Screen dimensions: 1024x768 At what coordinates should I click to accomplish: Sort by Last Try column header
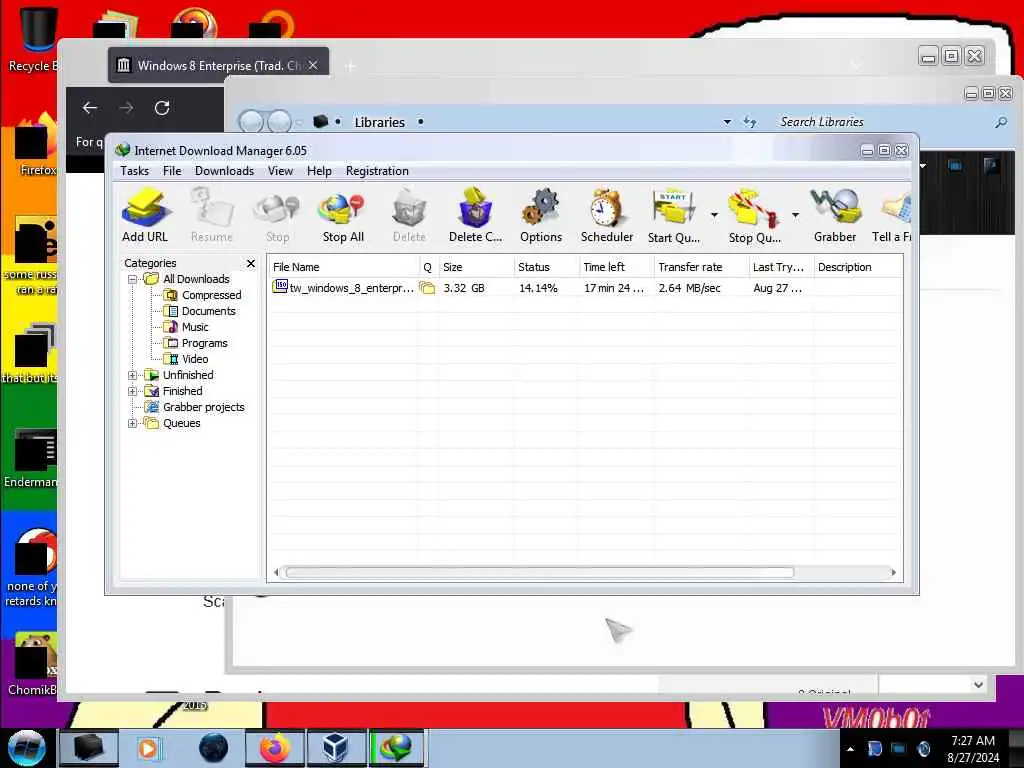(x=781, y=267)
